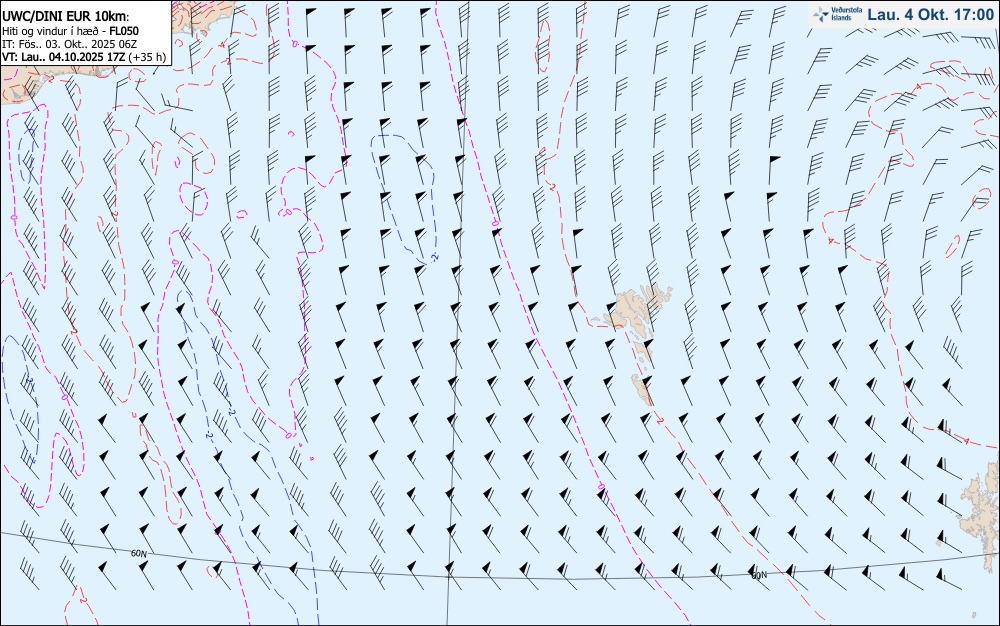Click the "VT: Lau.. 04.10.2025 17Z (+35 h)" line
Viewport: 1000px width, 626px height.
pos(84,57)
